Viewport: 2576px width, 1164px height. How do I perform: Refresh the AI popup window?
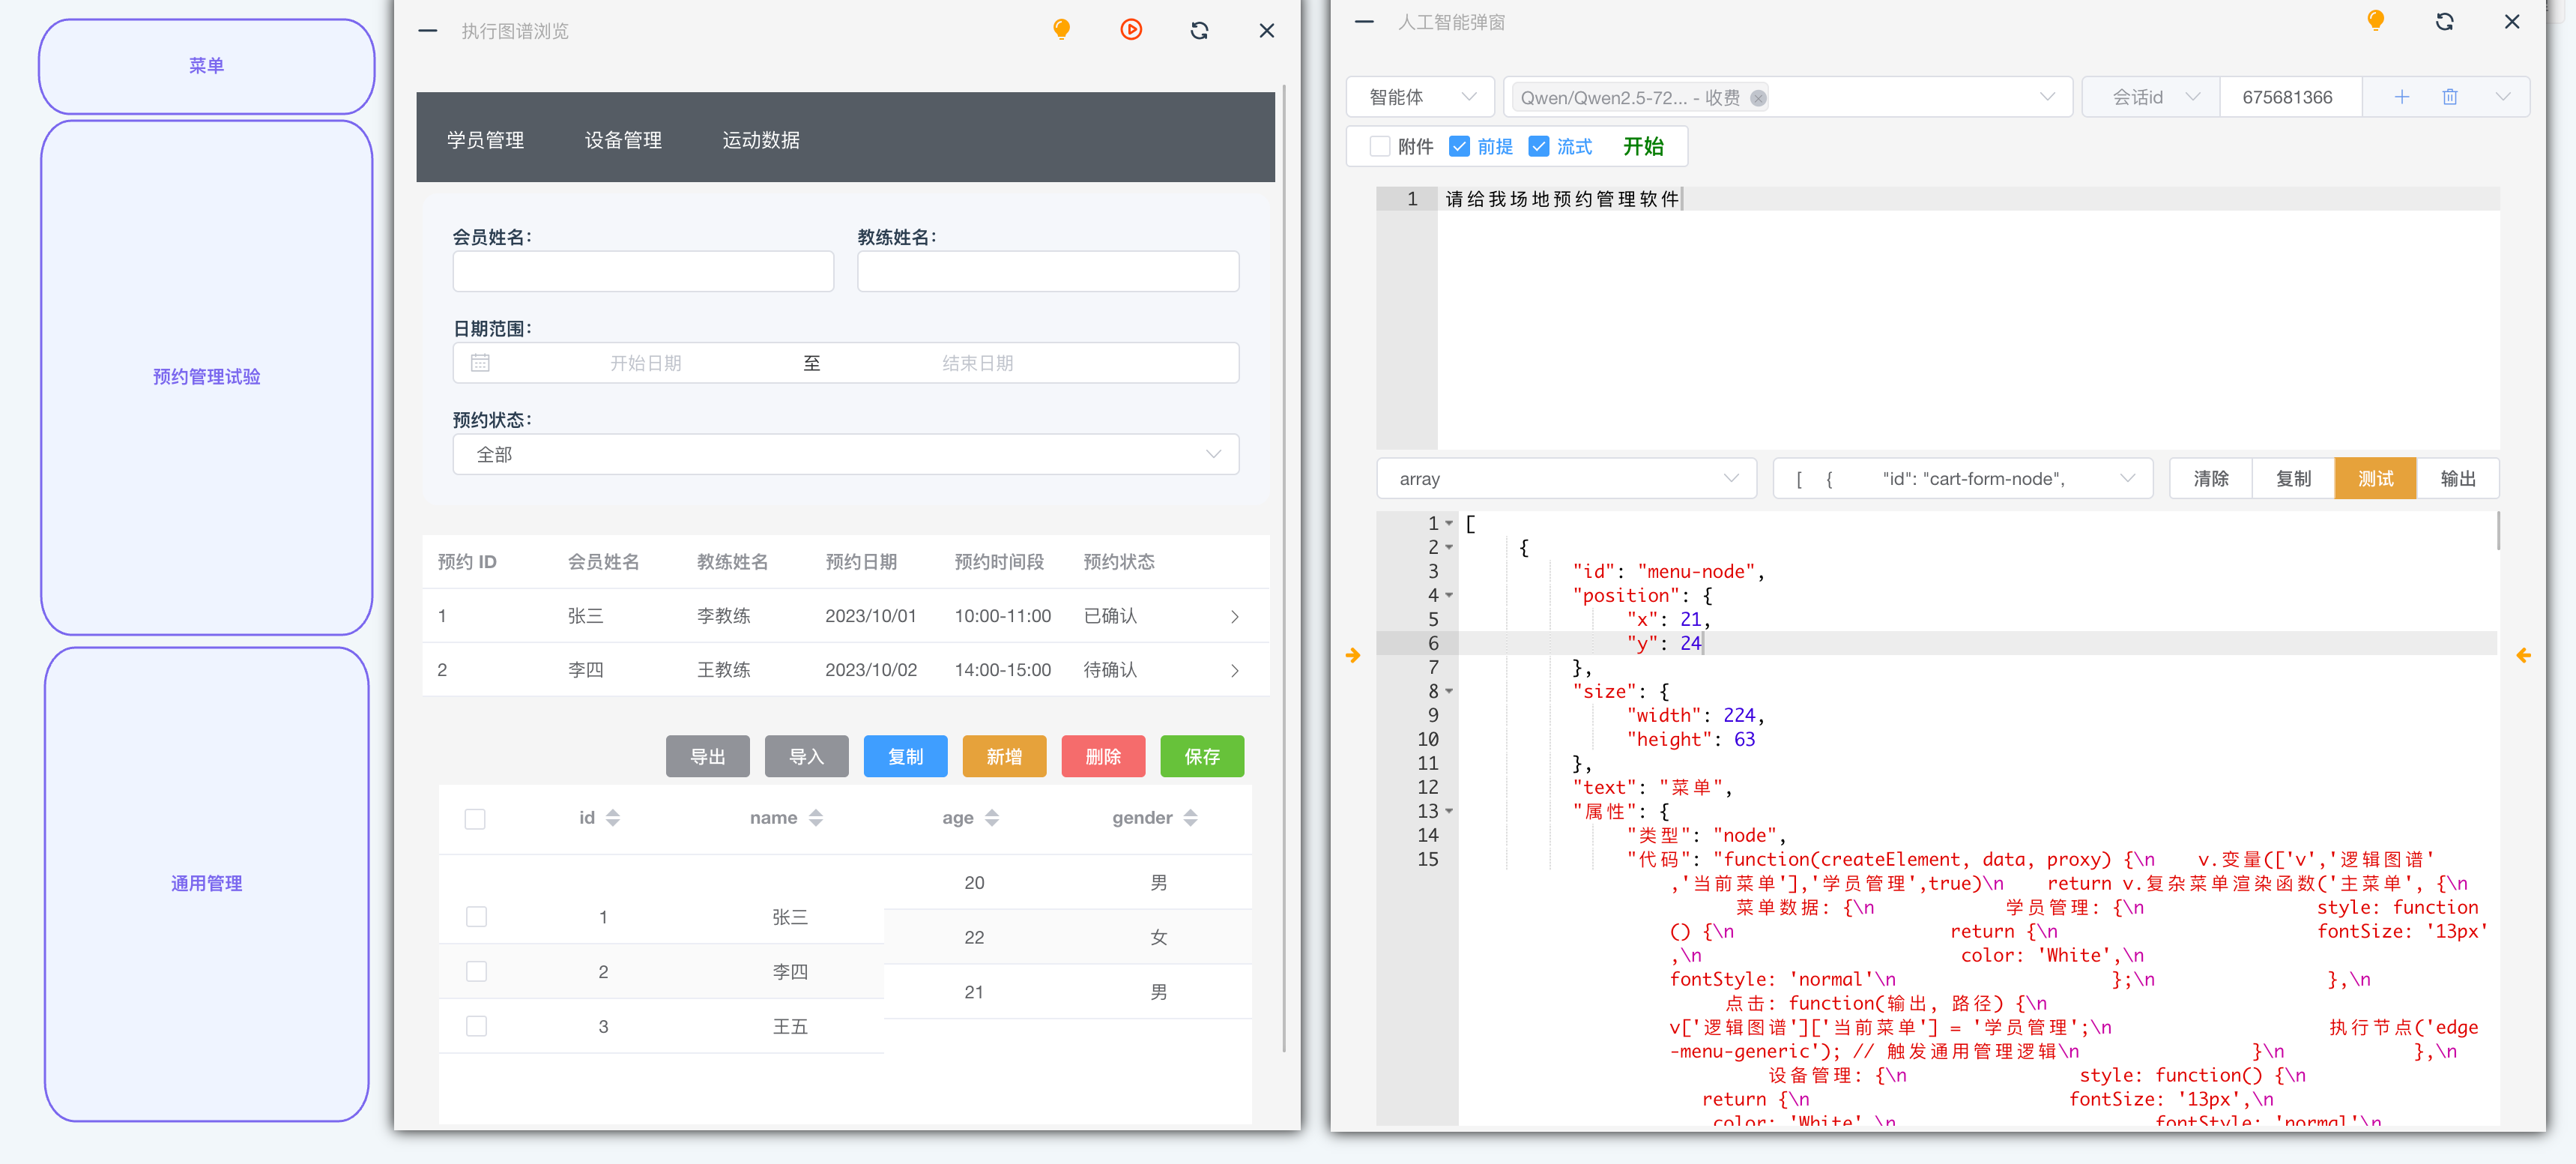2444,21
